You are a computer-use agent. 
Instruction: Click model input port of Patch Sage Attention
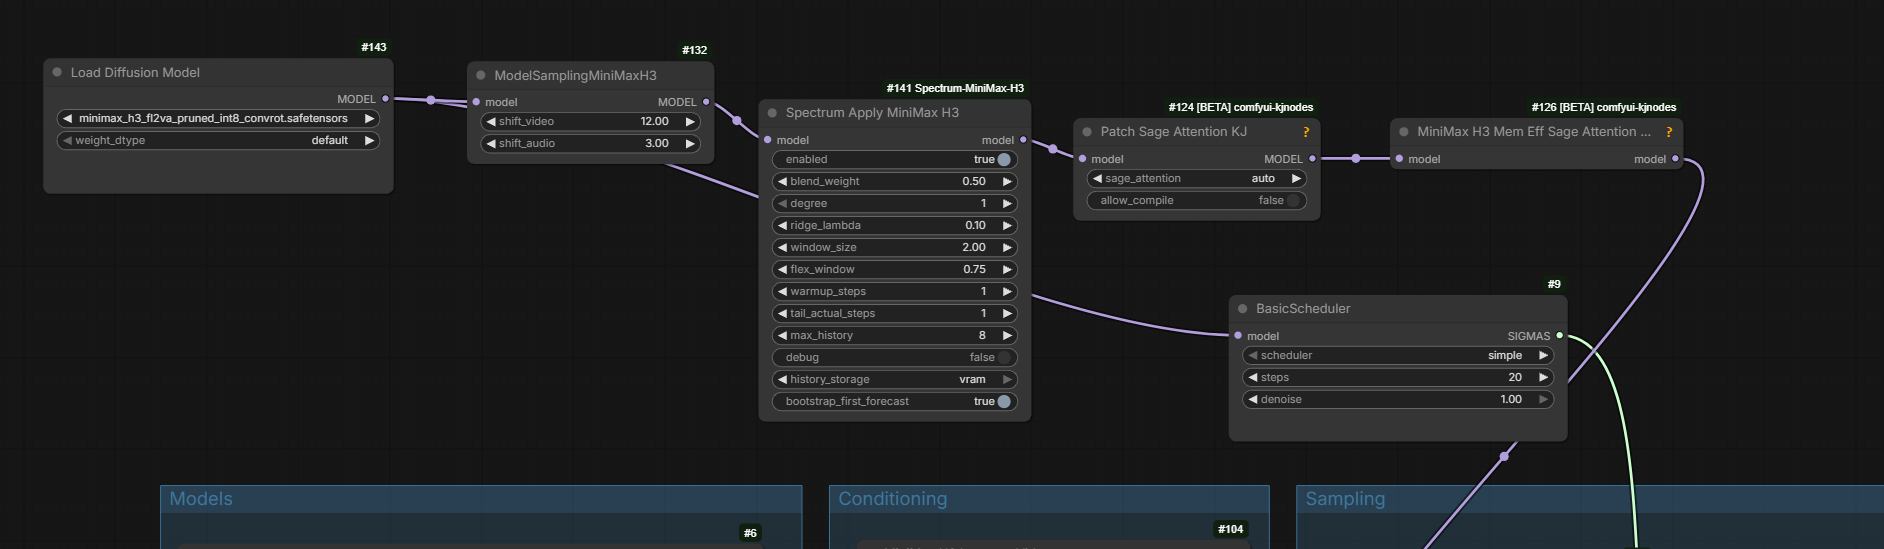pos(1082,159)
